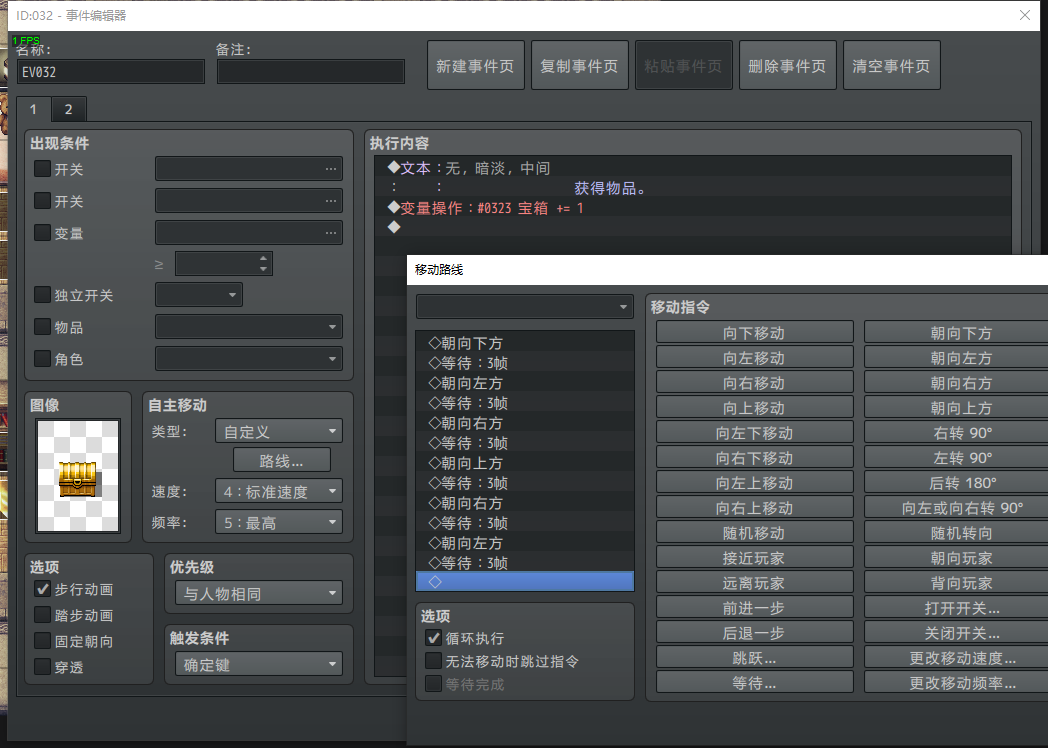Enable the second 开关 condition checkbox

42,201
